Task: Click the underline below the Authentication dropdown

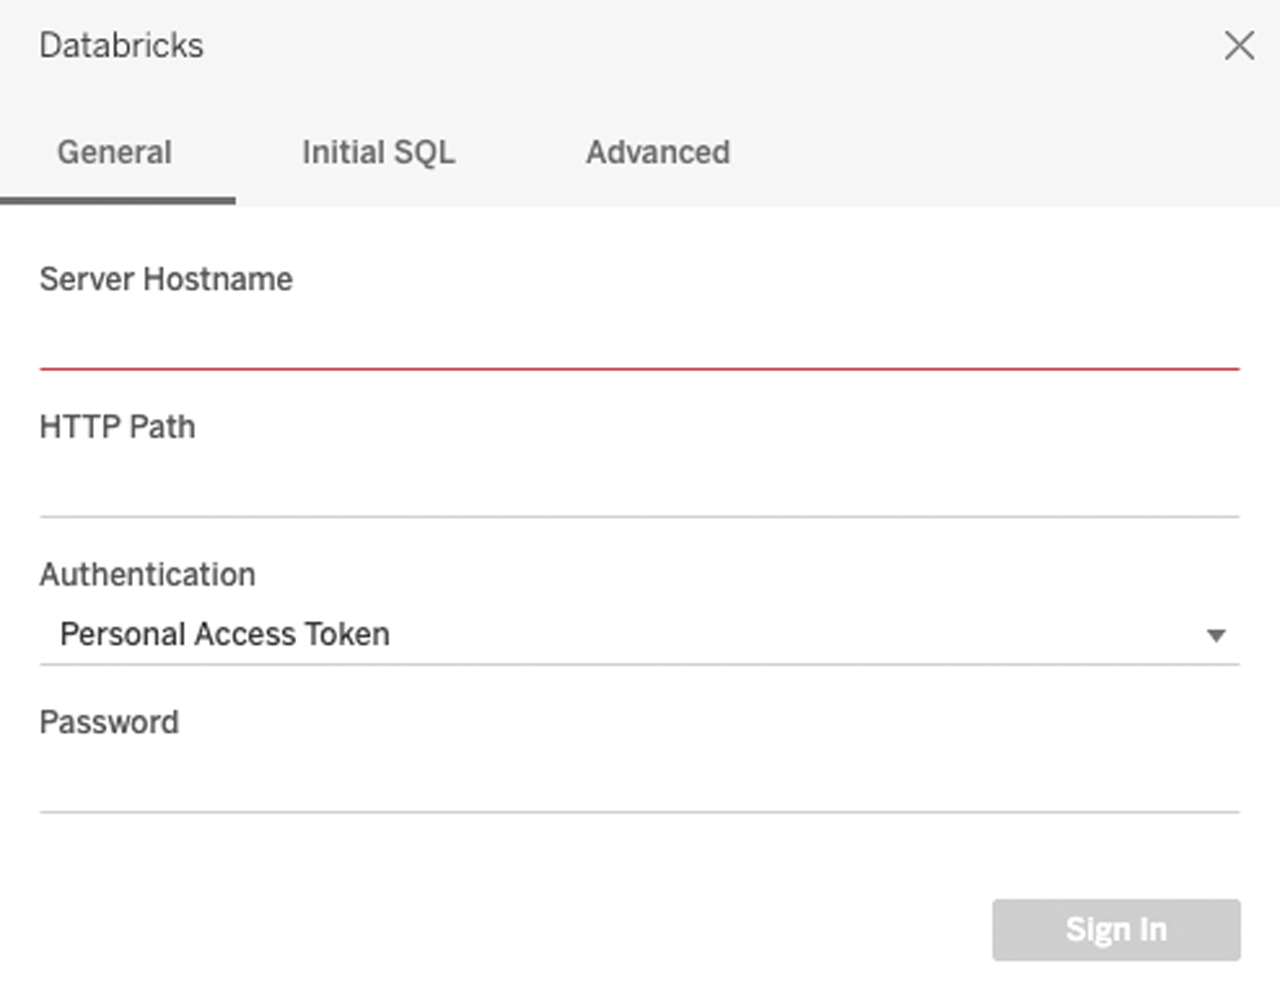Action: [x=639, y=664]
